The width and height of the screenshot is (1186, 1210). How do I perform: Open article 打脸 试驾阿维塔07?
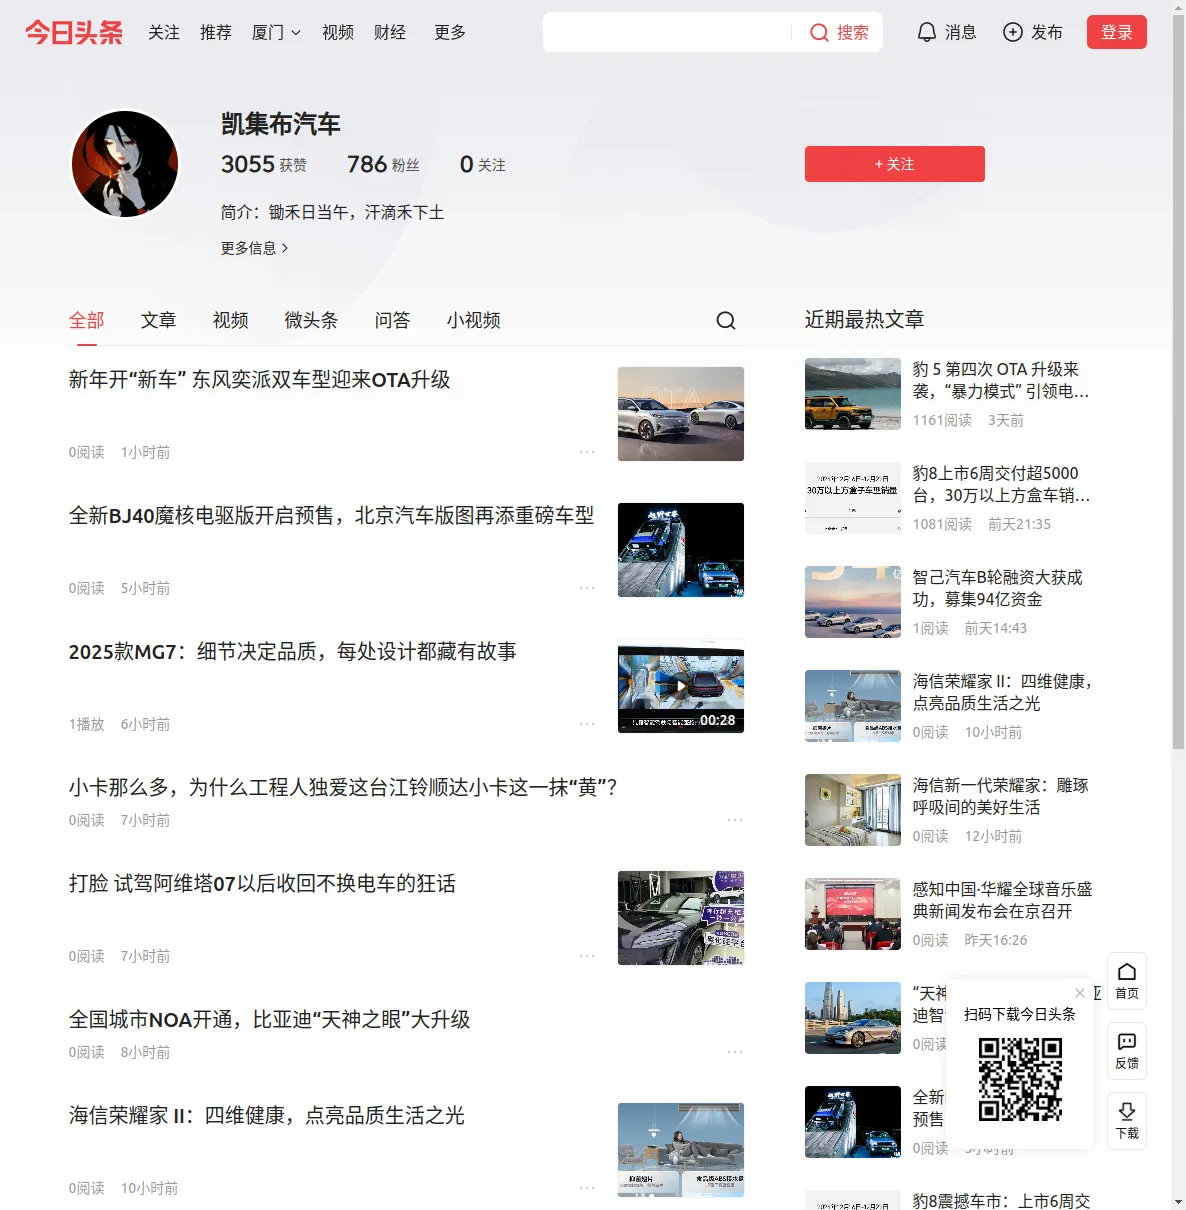(x=263, y=884)
